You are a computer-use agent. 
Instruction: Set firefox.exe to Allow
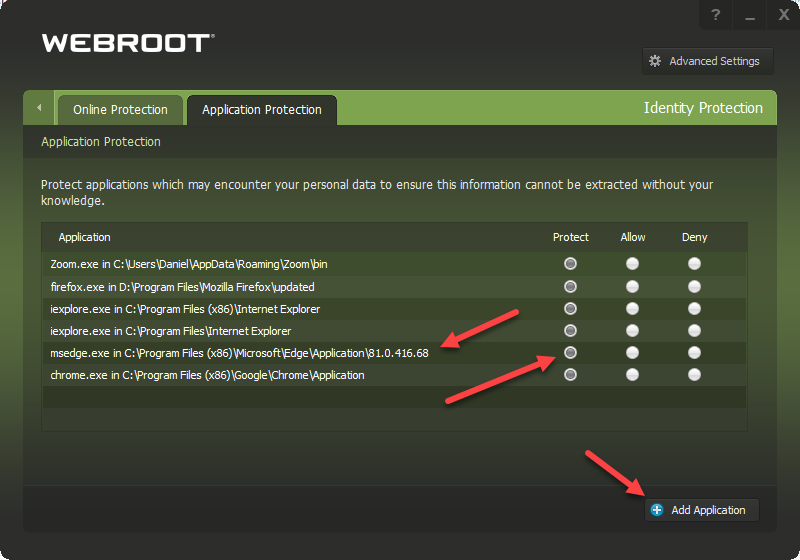tap(632, 287)
